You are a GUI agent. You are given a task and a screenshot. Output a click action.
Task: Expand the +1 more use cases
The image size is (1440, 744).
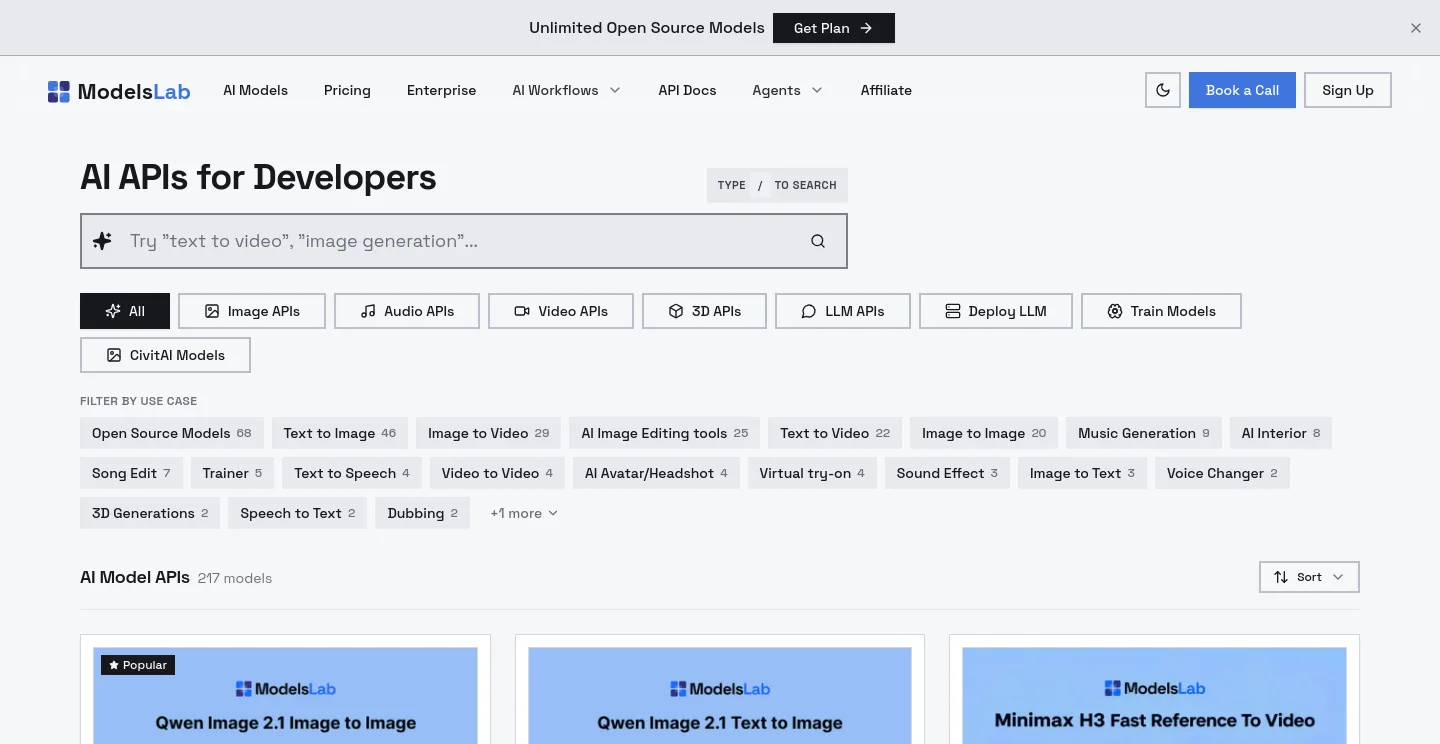pyautogui.click(x=524, y=513)
